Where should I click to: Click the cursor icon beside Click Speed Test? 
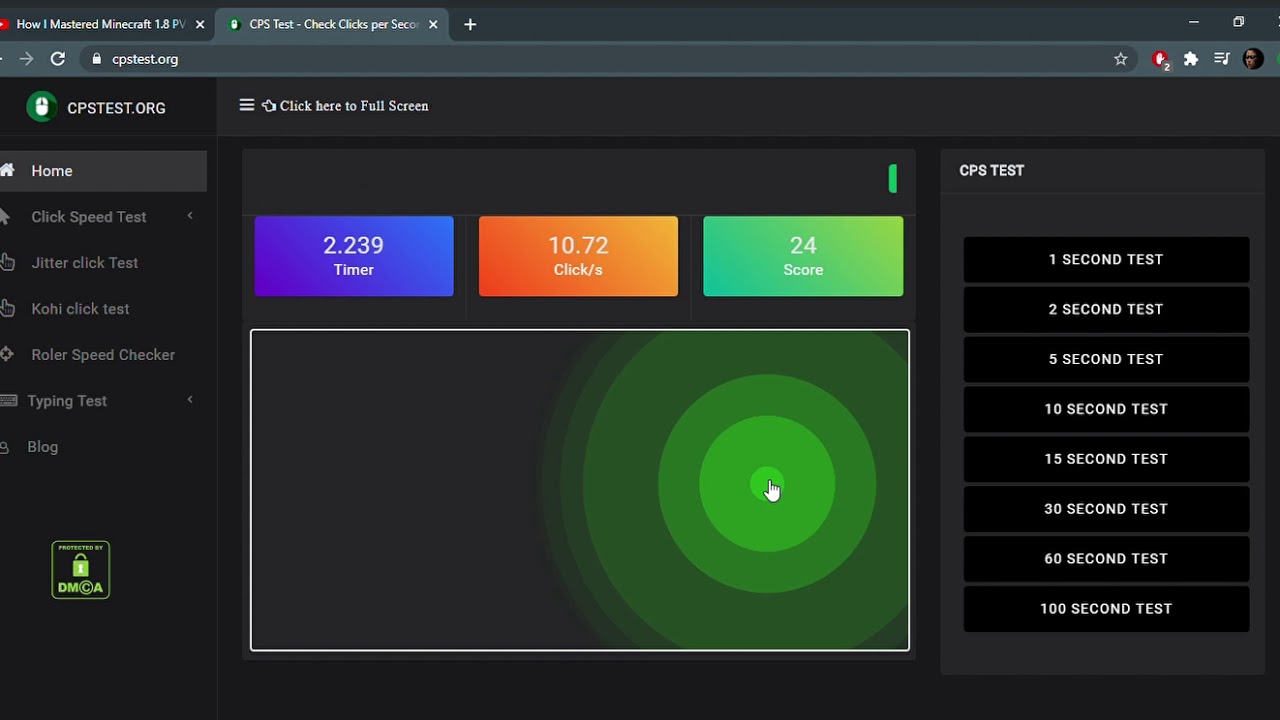(5, 217)
